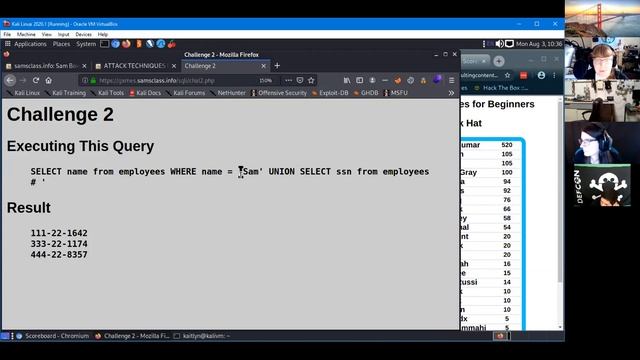The height and width of the screenshot is (360, 640).
Task: Launch Cherrytree from the Kali panel
Action: tap(172, 44)
